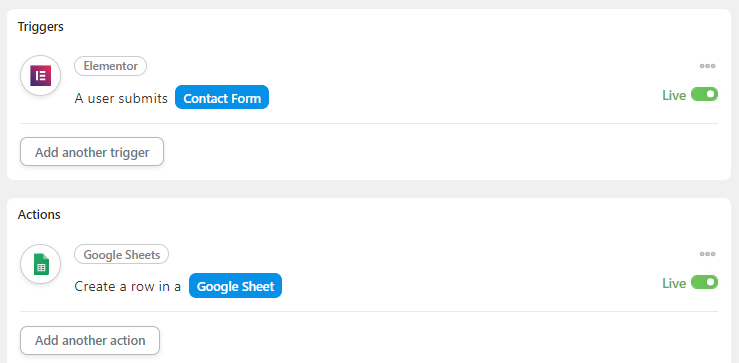Viewport: 739px width, 363px height.
Task: Click the "A user submits" sentence text
Action: (x=121, y=99)
